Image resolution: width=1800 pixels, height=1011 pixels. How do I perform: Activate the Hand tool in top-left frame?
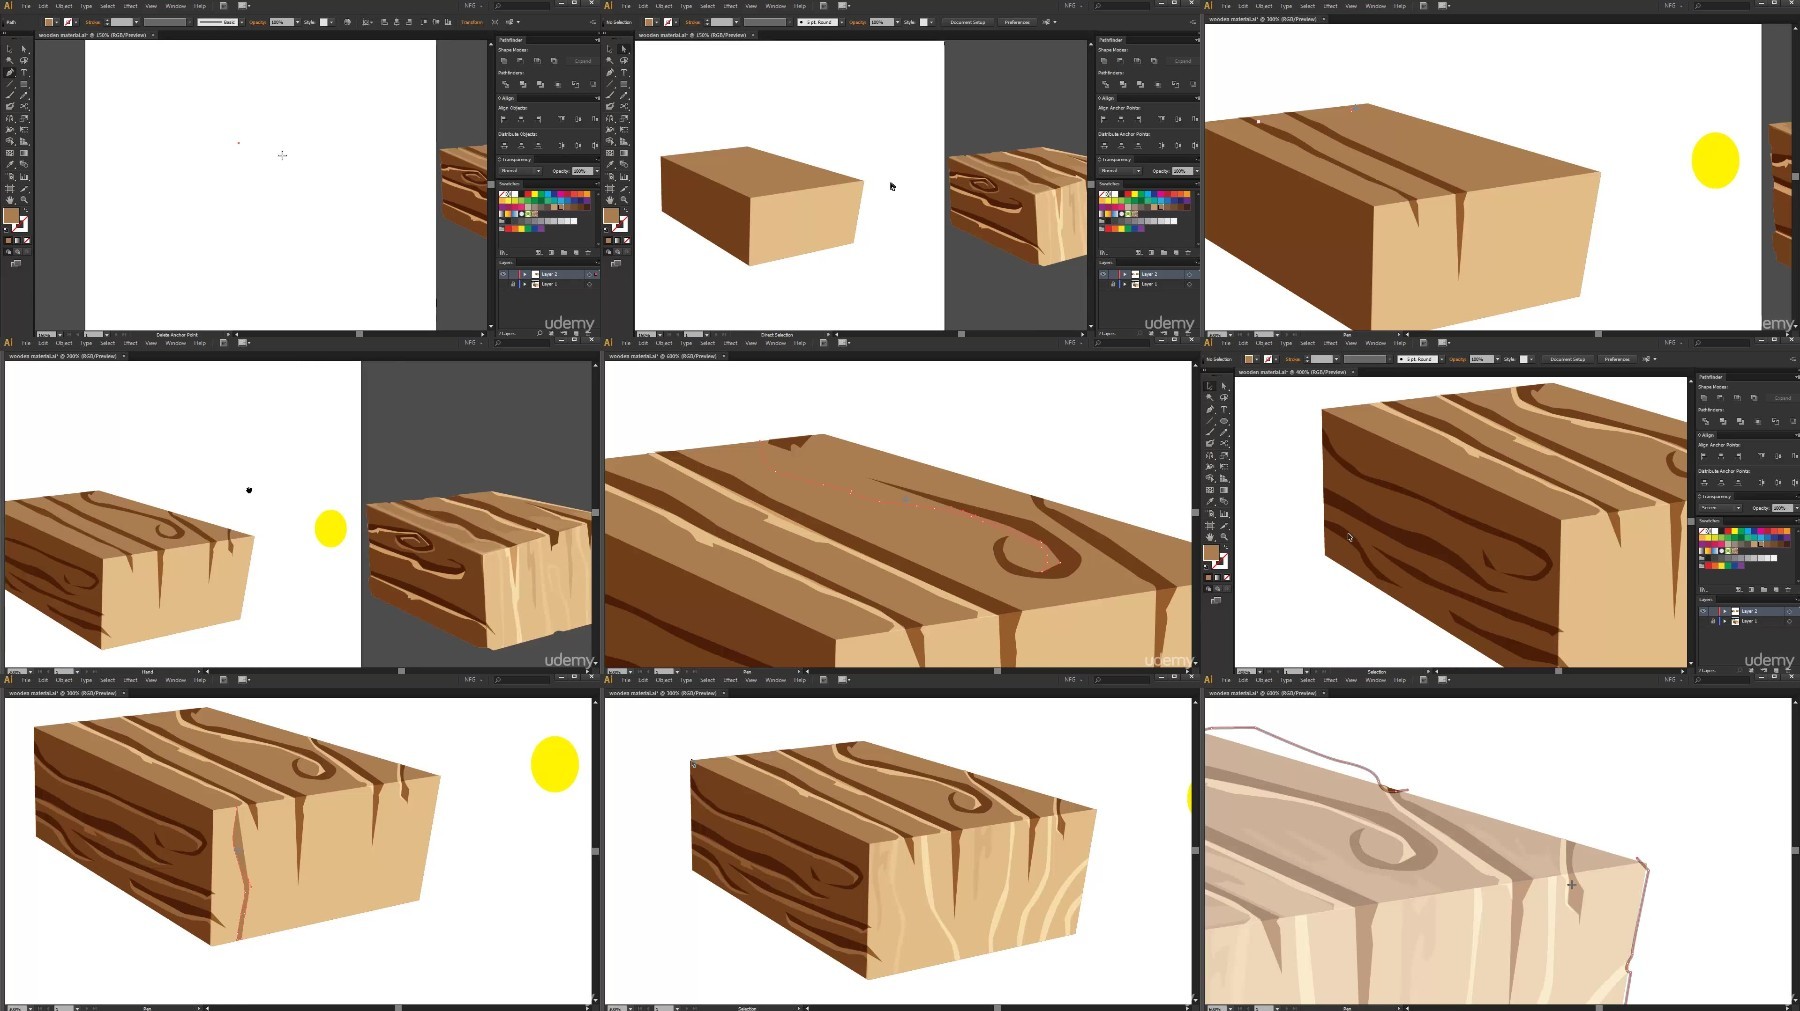[x=10, y=199]
